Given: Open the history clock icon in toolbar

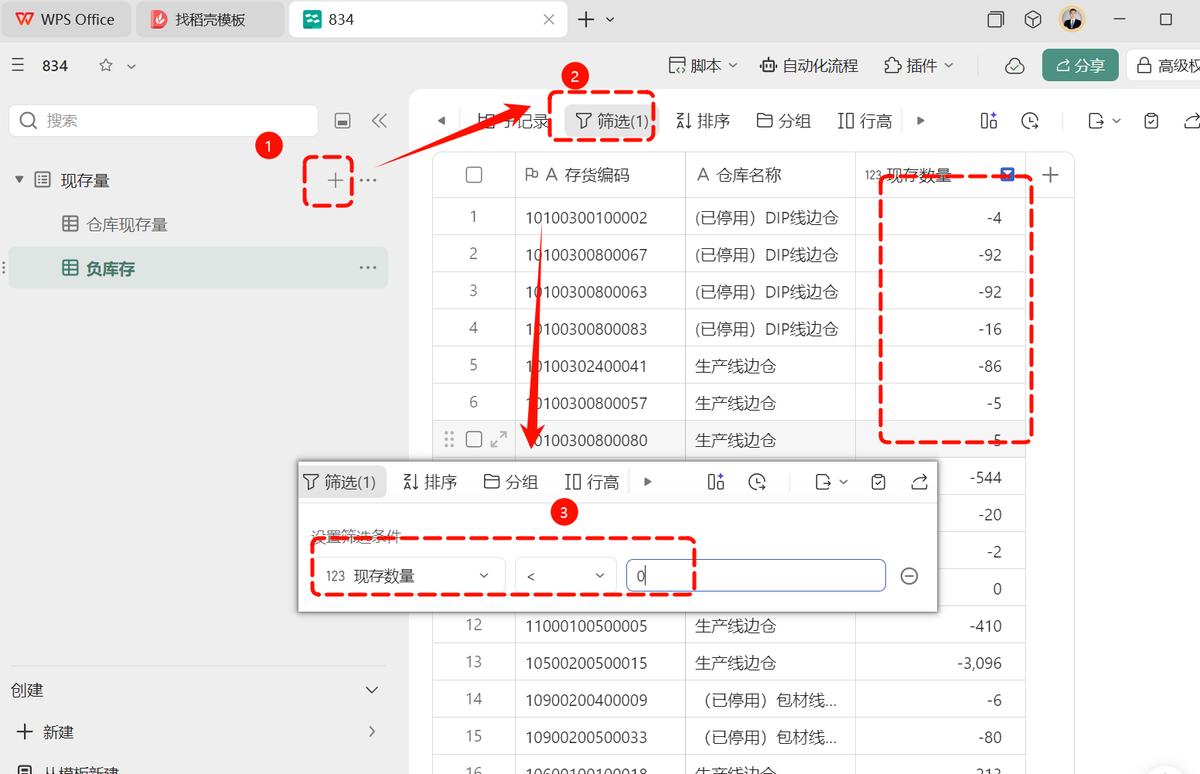Looking at the screenshot, I should (x=1030, y=121).
